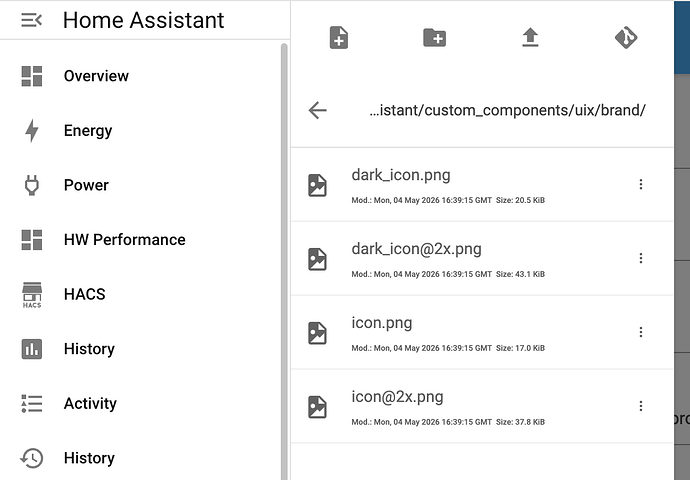This screenshot has height=480, width=690.
Task: Upload a file
Action: pos(530,37)
